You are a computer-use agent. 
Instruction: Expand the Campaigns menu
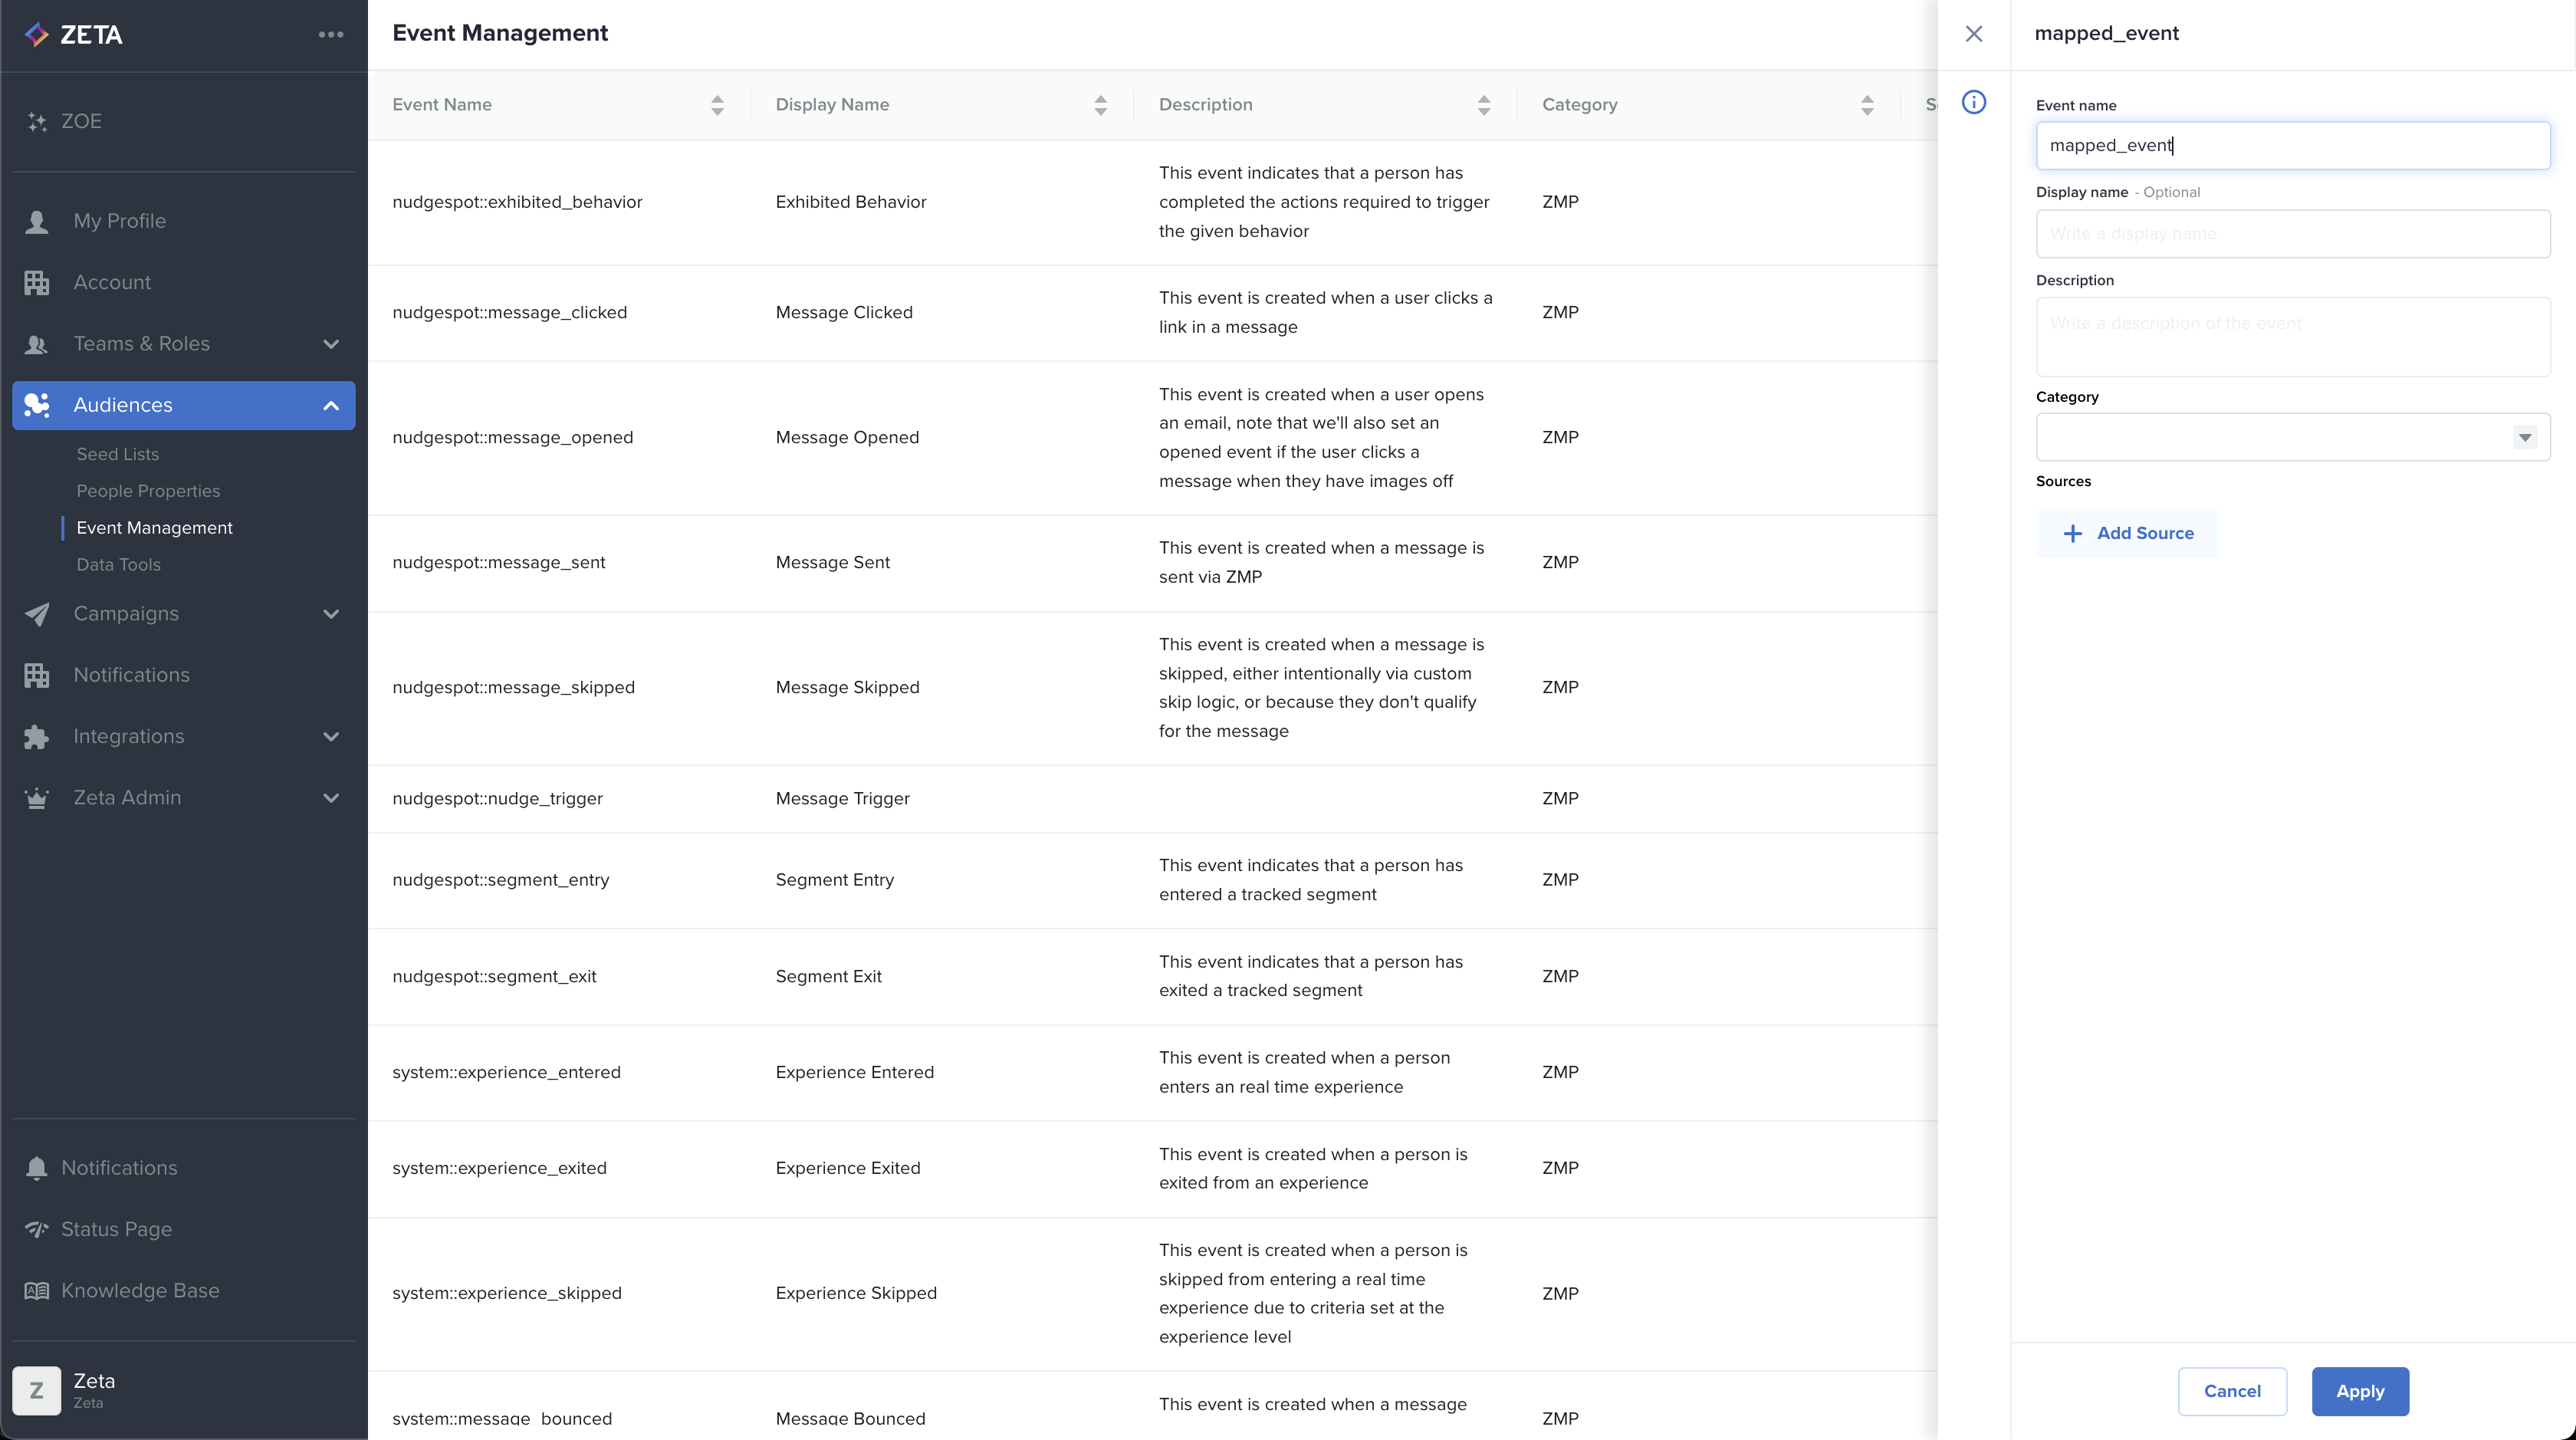(x=331, y=614)
